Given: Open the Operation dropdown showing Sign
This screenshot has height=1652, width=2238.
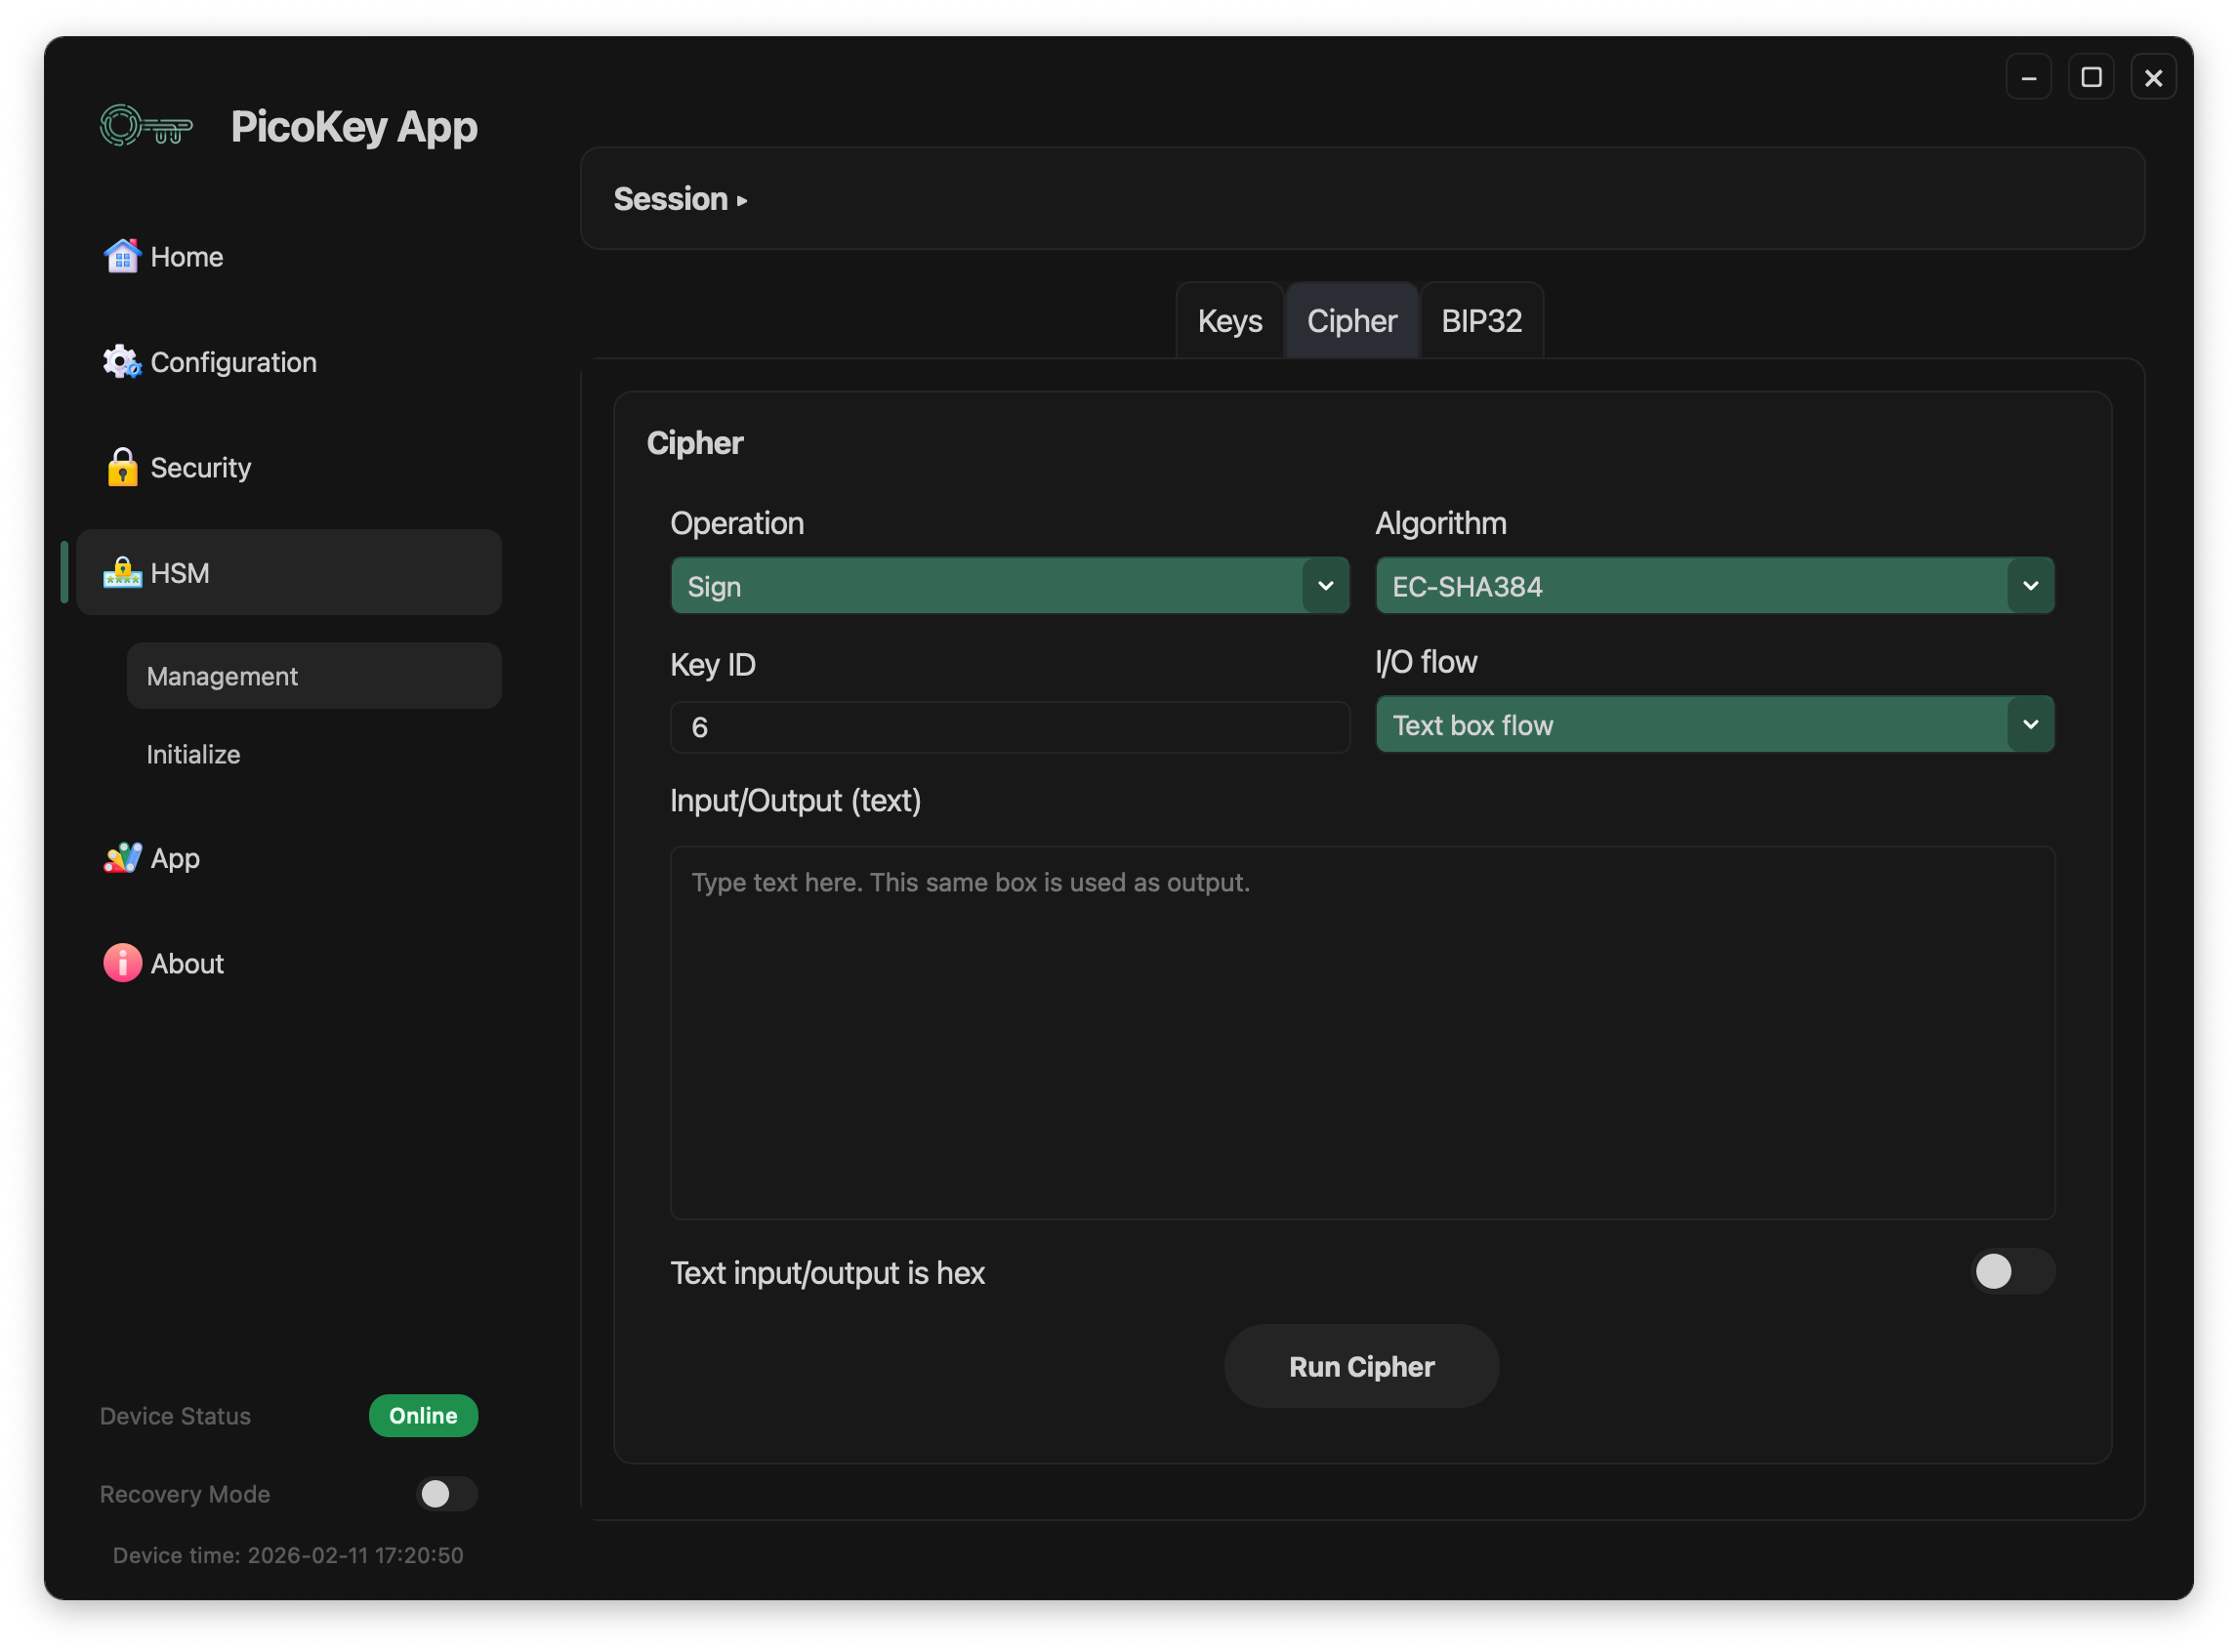Looking at the screenshot, I should pos(1009,586).
